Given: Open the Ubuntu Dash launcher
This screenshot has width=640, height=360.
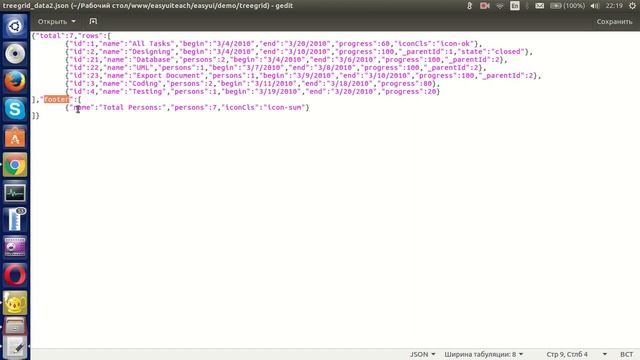Looking at the screenshot, I should pyautogui.click(x=15, y=27).
